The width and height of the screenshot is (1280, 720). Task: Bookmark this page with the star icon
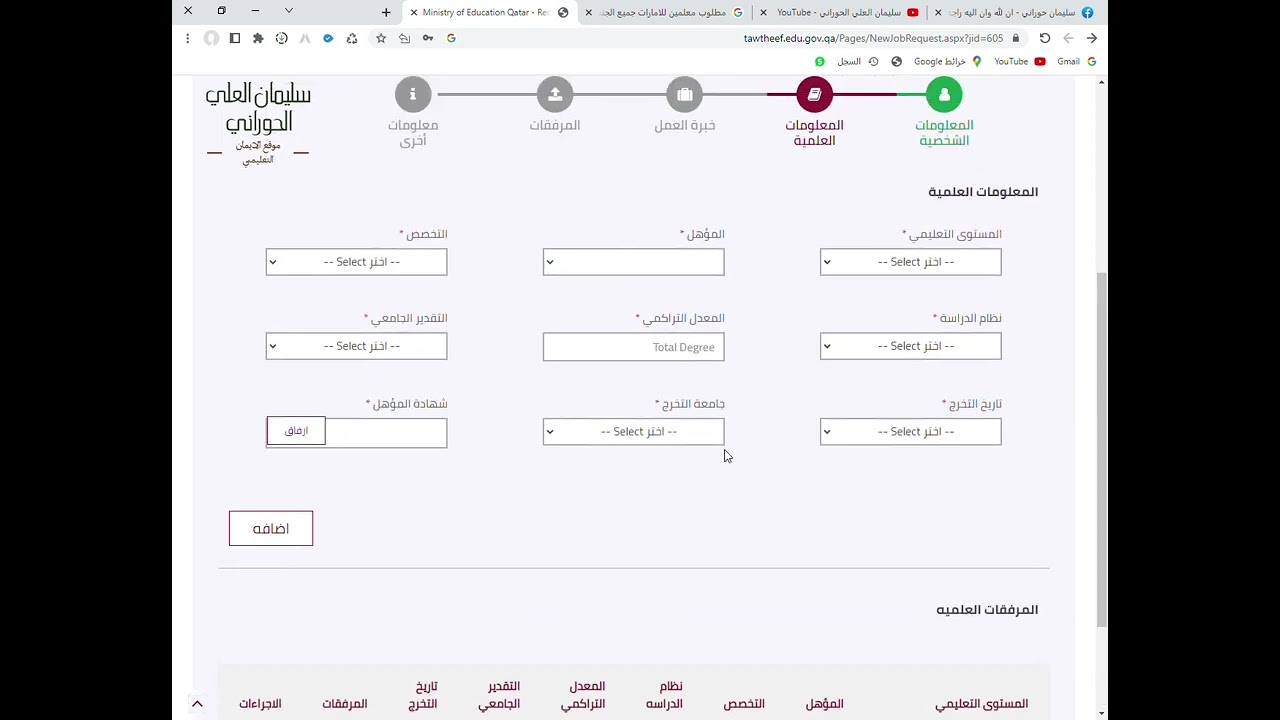tap(381, 38)
